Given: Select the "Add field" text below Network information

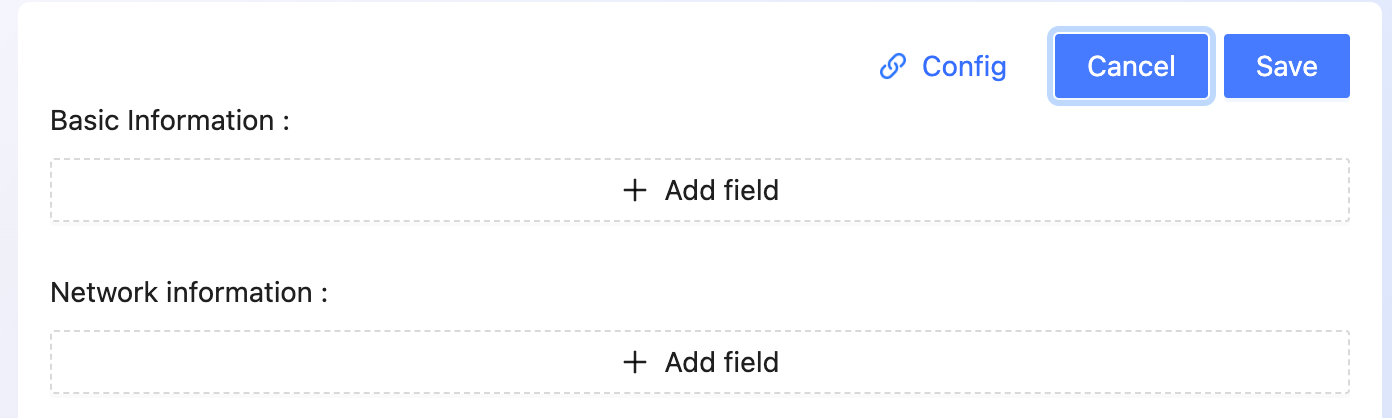Looking at the screenshot, I should pyautogui.click(x=722, y=362).
